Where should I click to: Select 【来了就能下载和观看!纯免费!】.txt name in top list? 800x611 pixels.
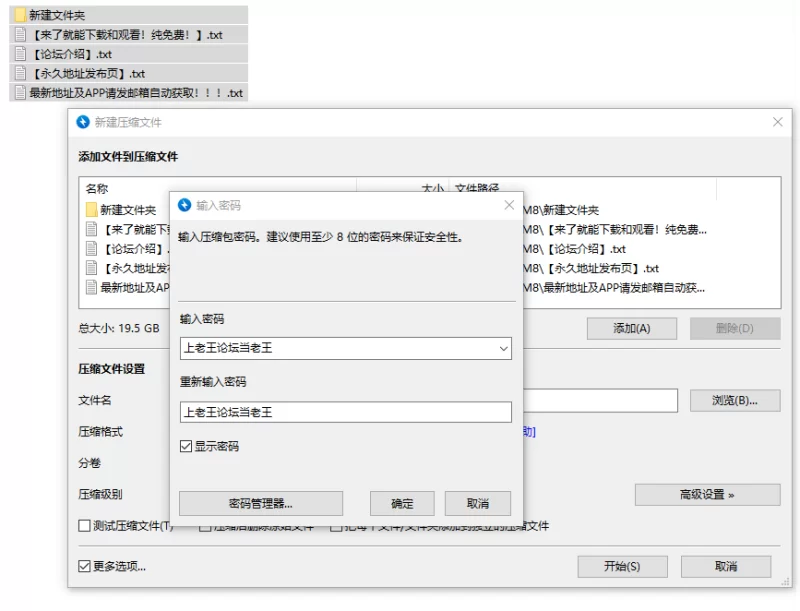(x=126, y=35)
